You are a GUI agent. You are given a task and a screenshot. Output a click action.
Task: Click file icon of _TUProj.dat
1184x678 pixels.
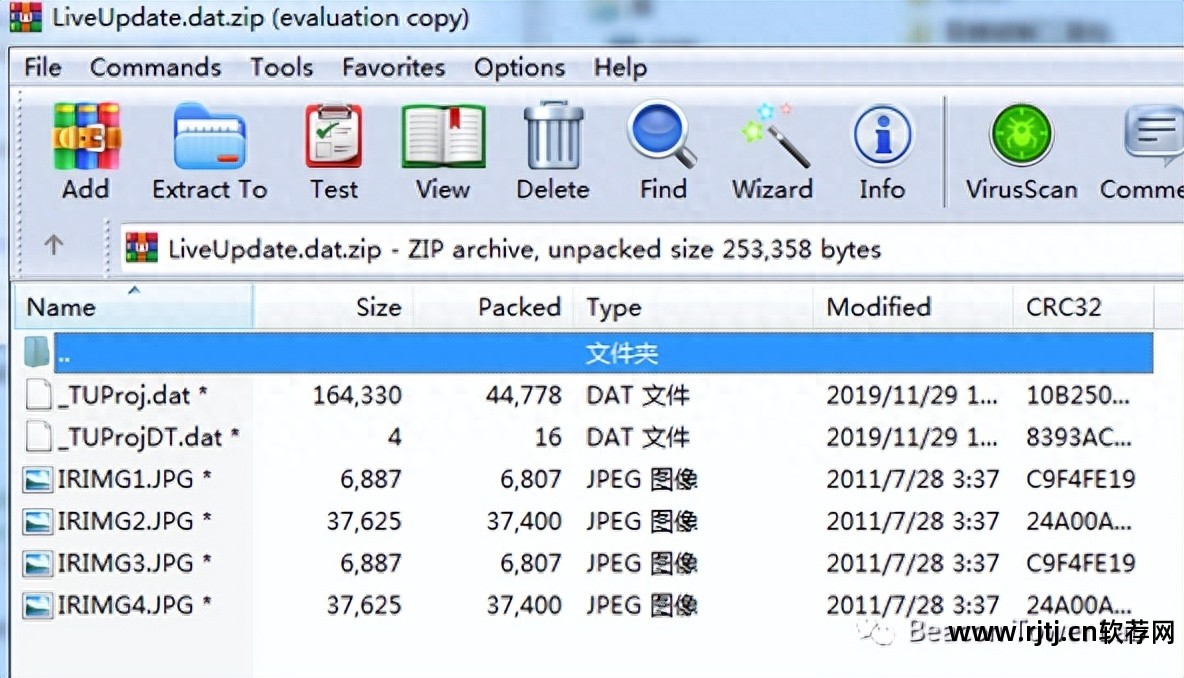point(39,395)
